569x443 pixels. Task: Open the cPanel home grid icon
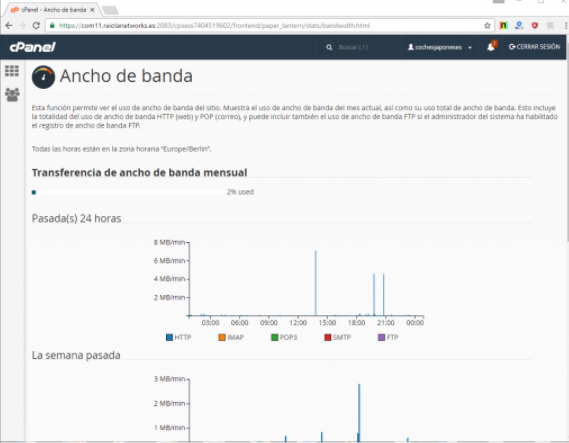click(x=12, y=71)
